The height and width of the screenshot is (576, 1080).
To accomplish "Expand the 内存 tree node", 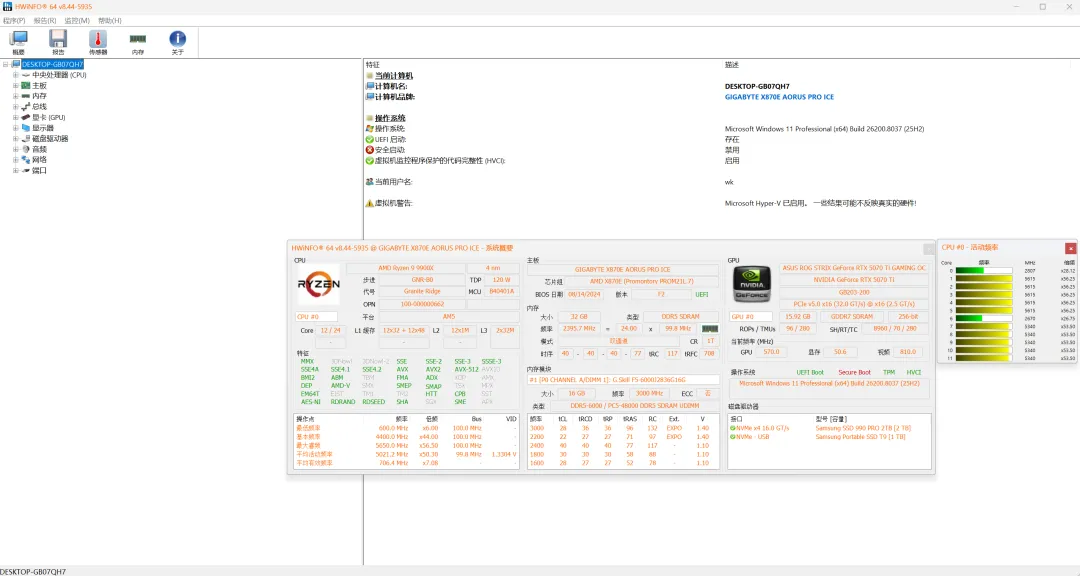I will point(15,96).
